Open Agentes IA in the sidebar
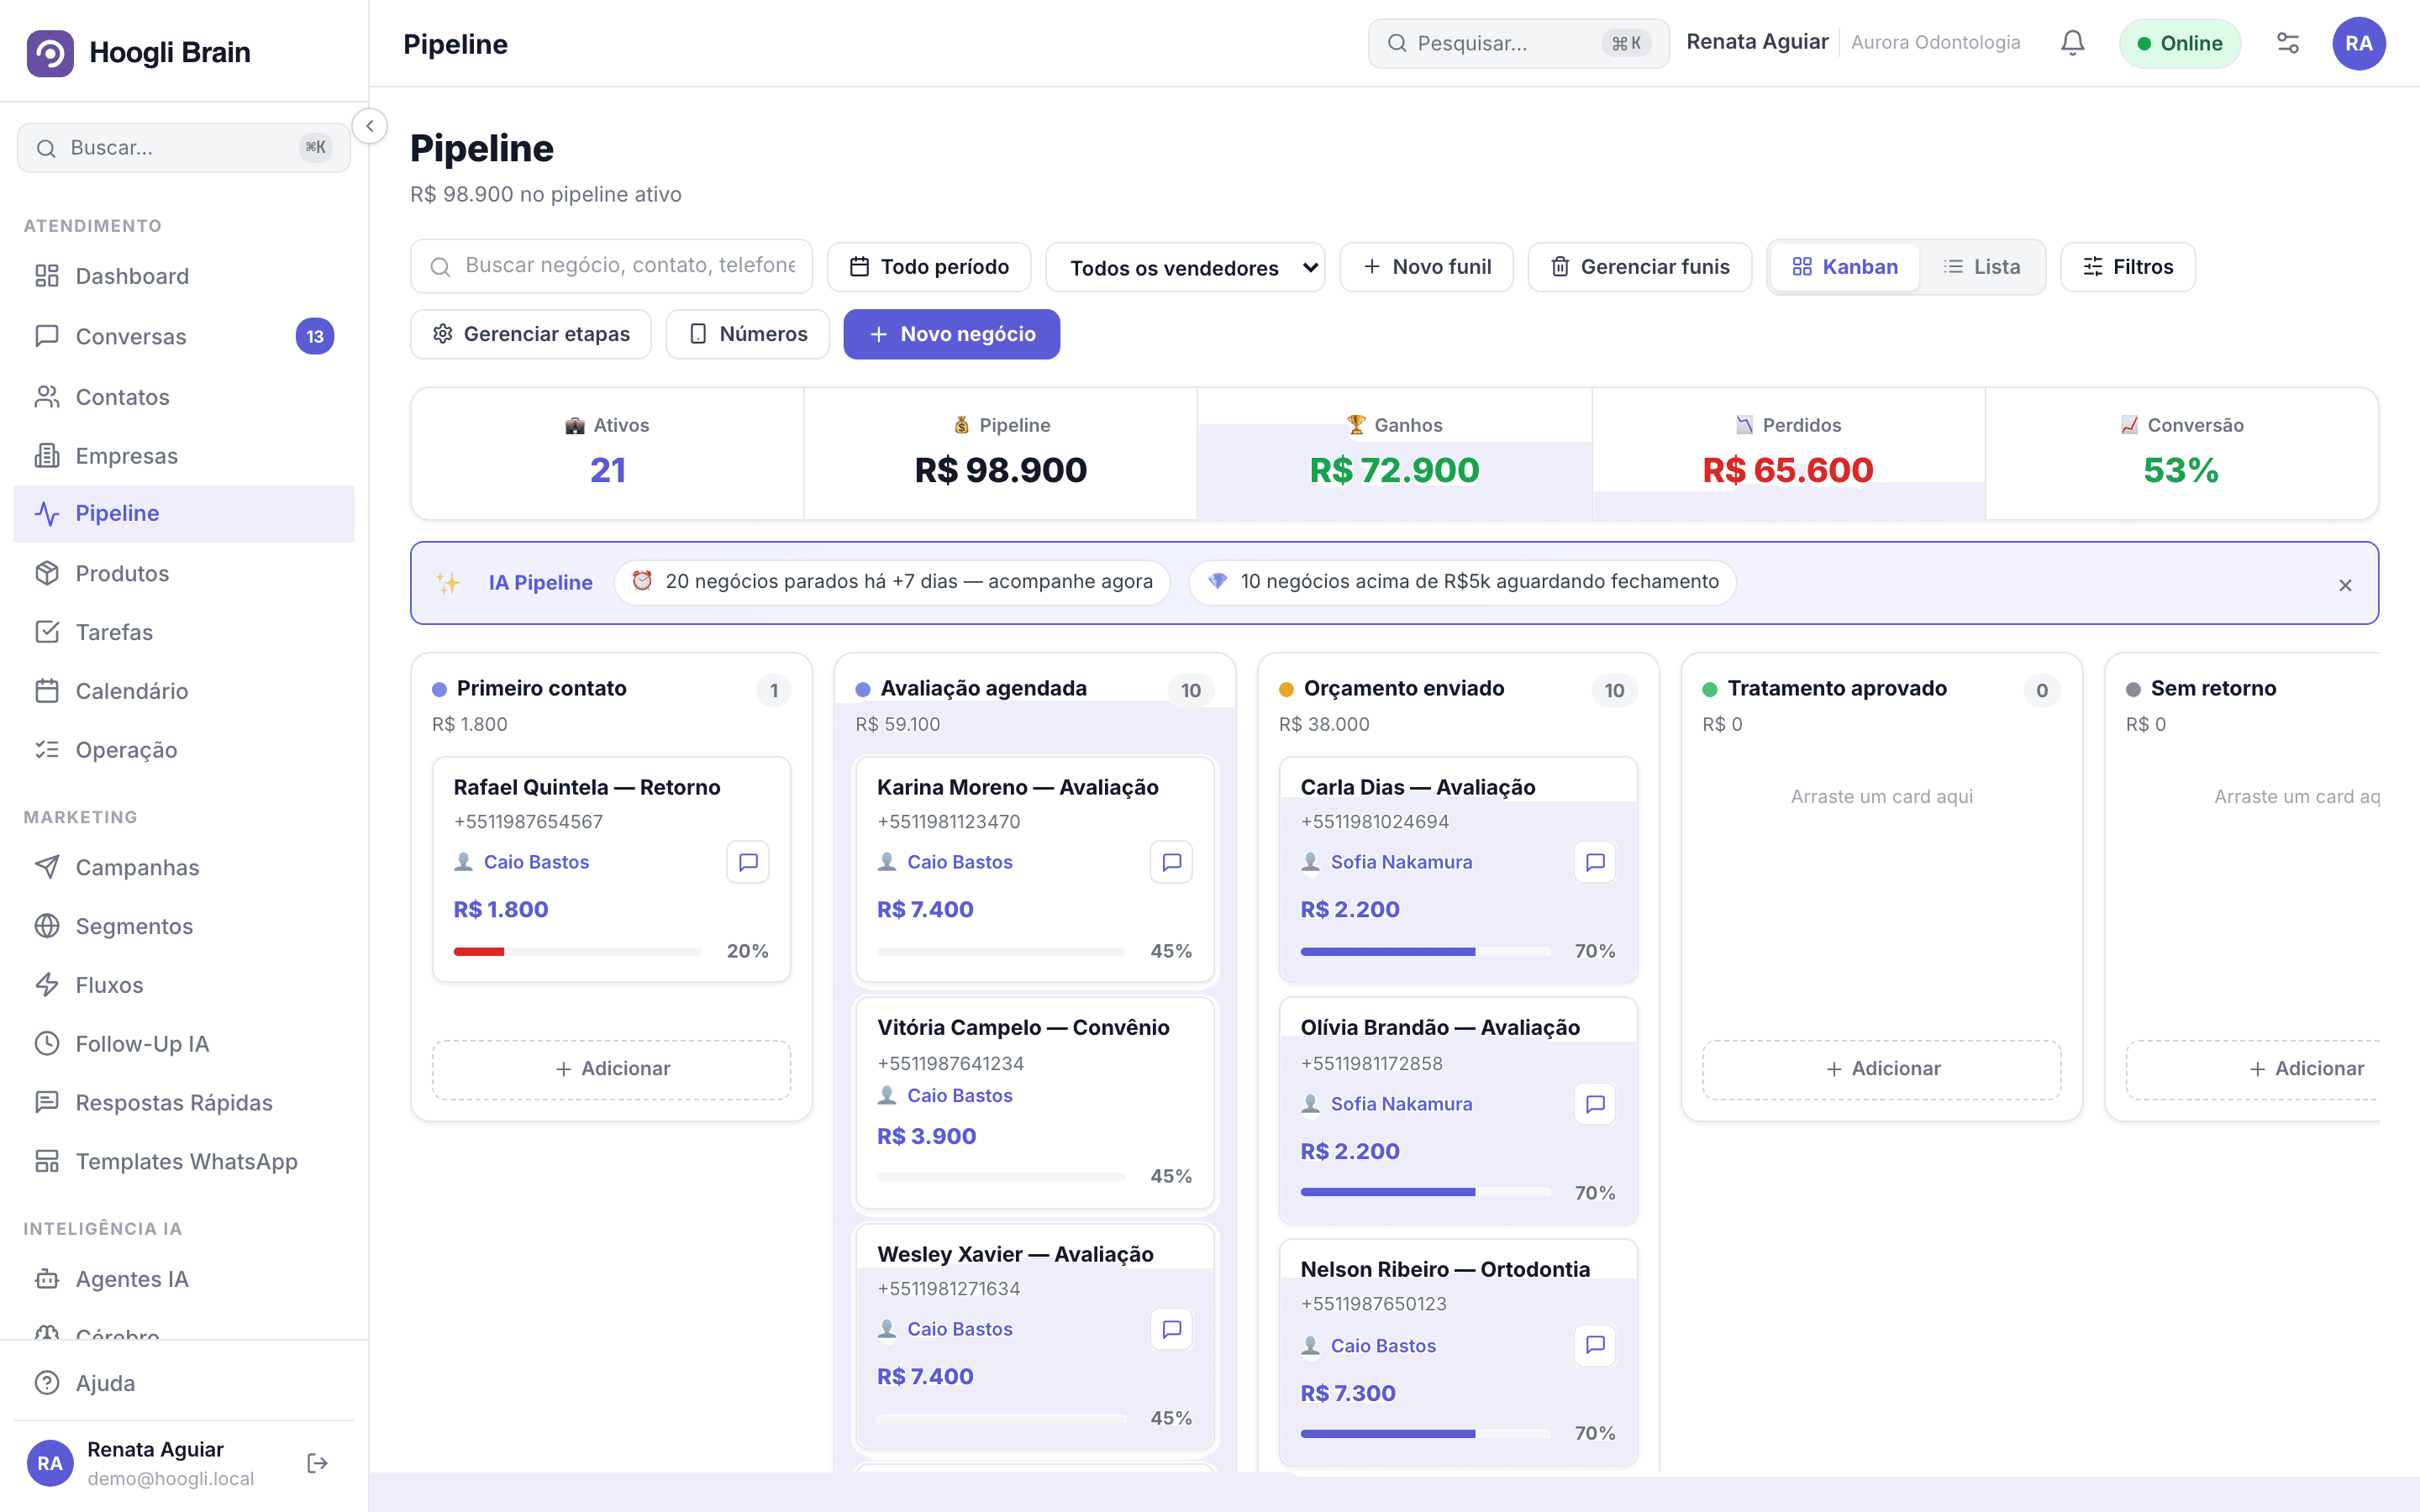Screen dimensions: 2420x1512 (x=184, y=1279)
